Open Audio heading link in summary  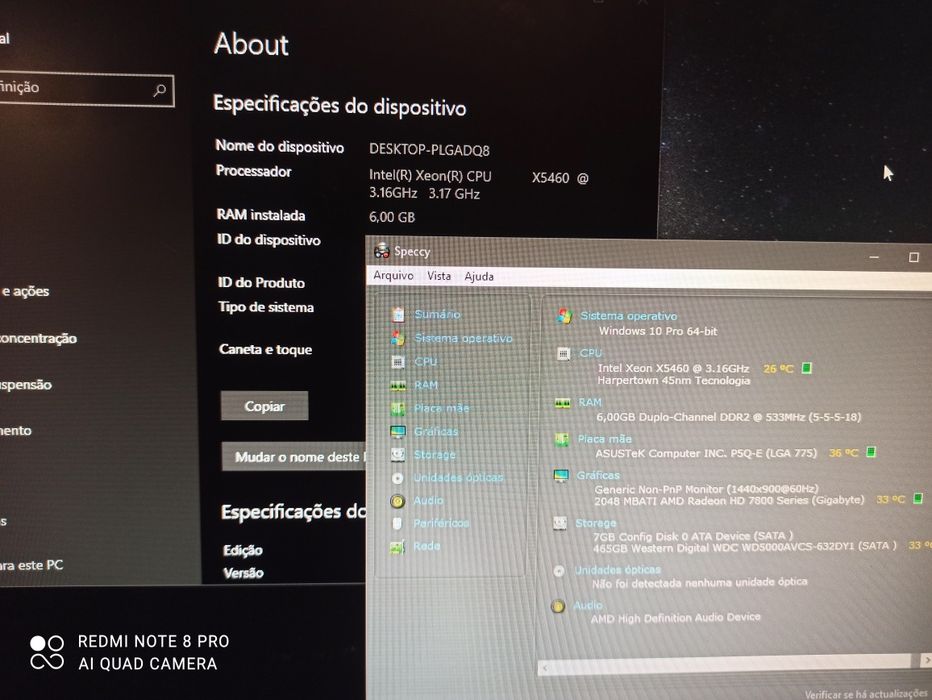pos(587,605)
